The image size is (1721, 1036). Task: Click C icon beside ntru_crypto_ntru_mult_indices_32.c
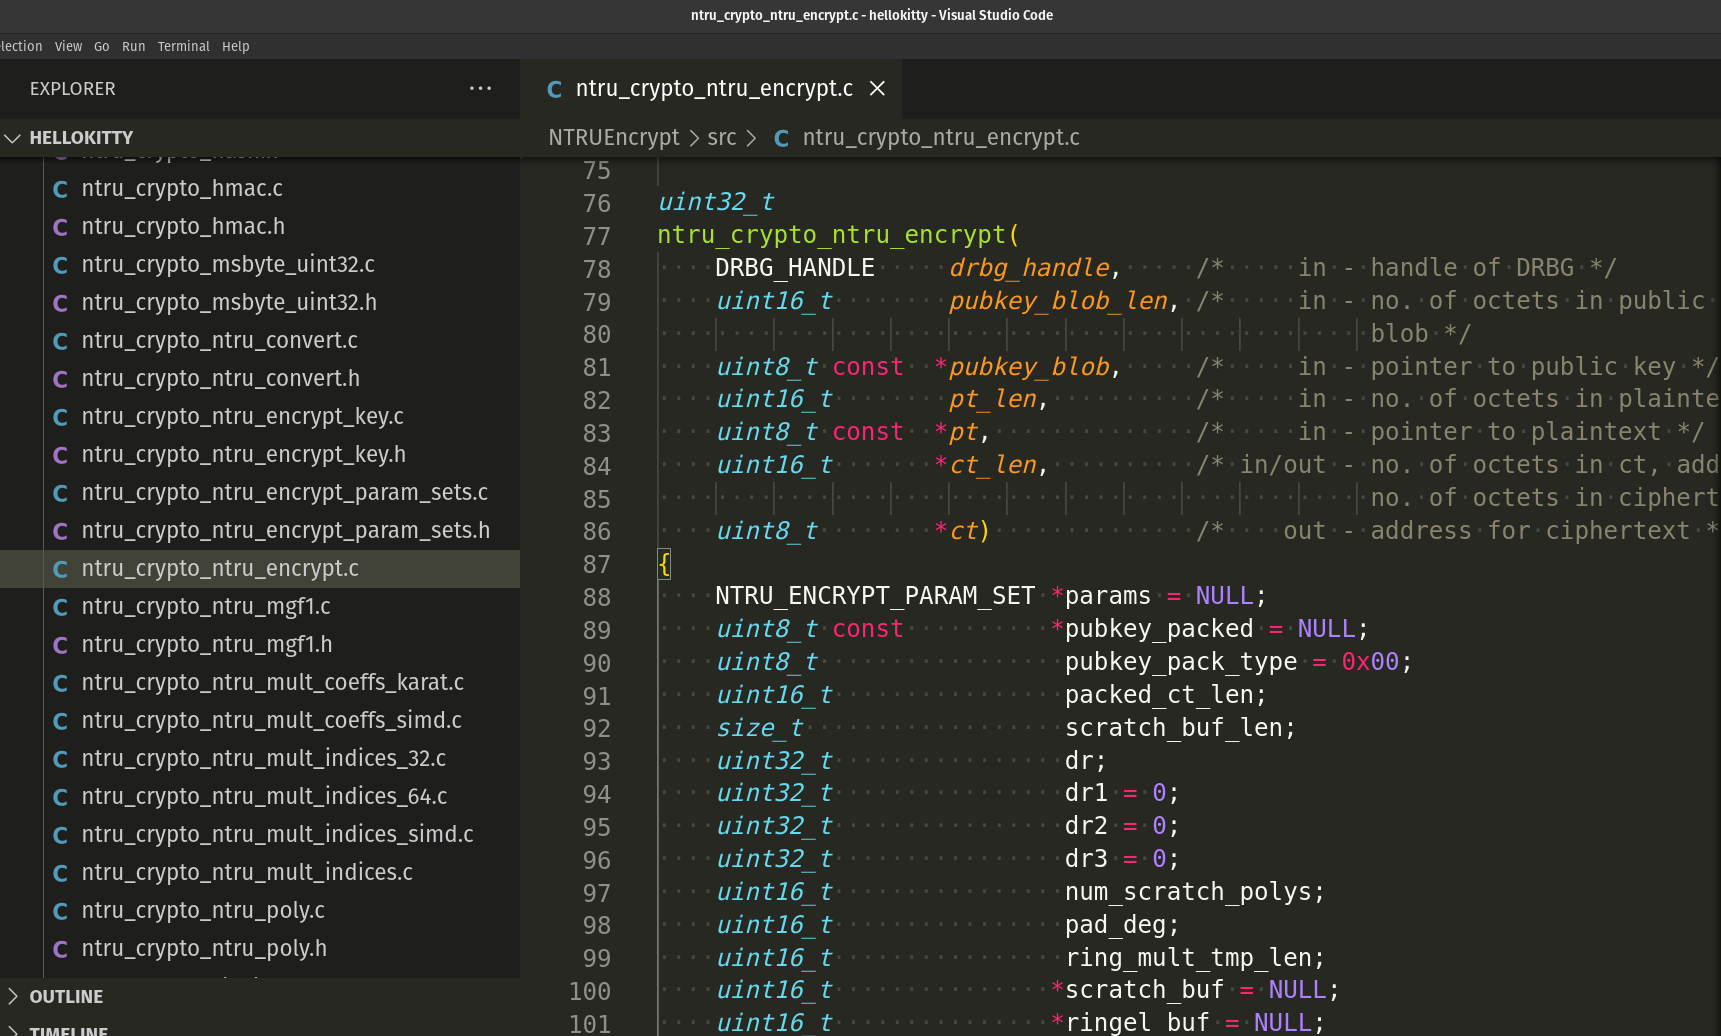point(60,759)
